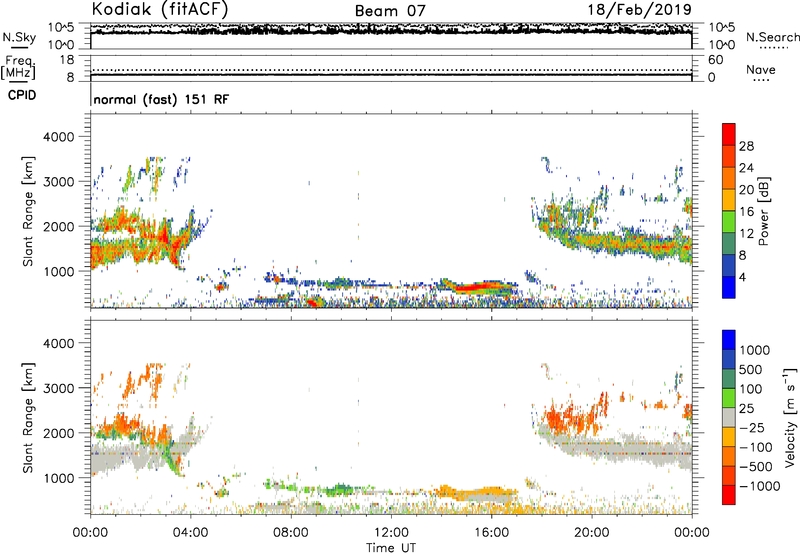Click the '1000' label on velocity panel range axis

58,478
